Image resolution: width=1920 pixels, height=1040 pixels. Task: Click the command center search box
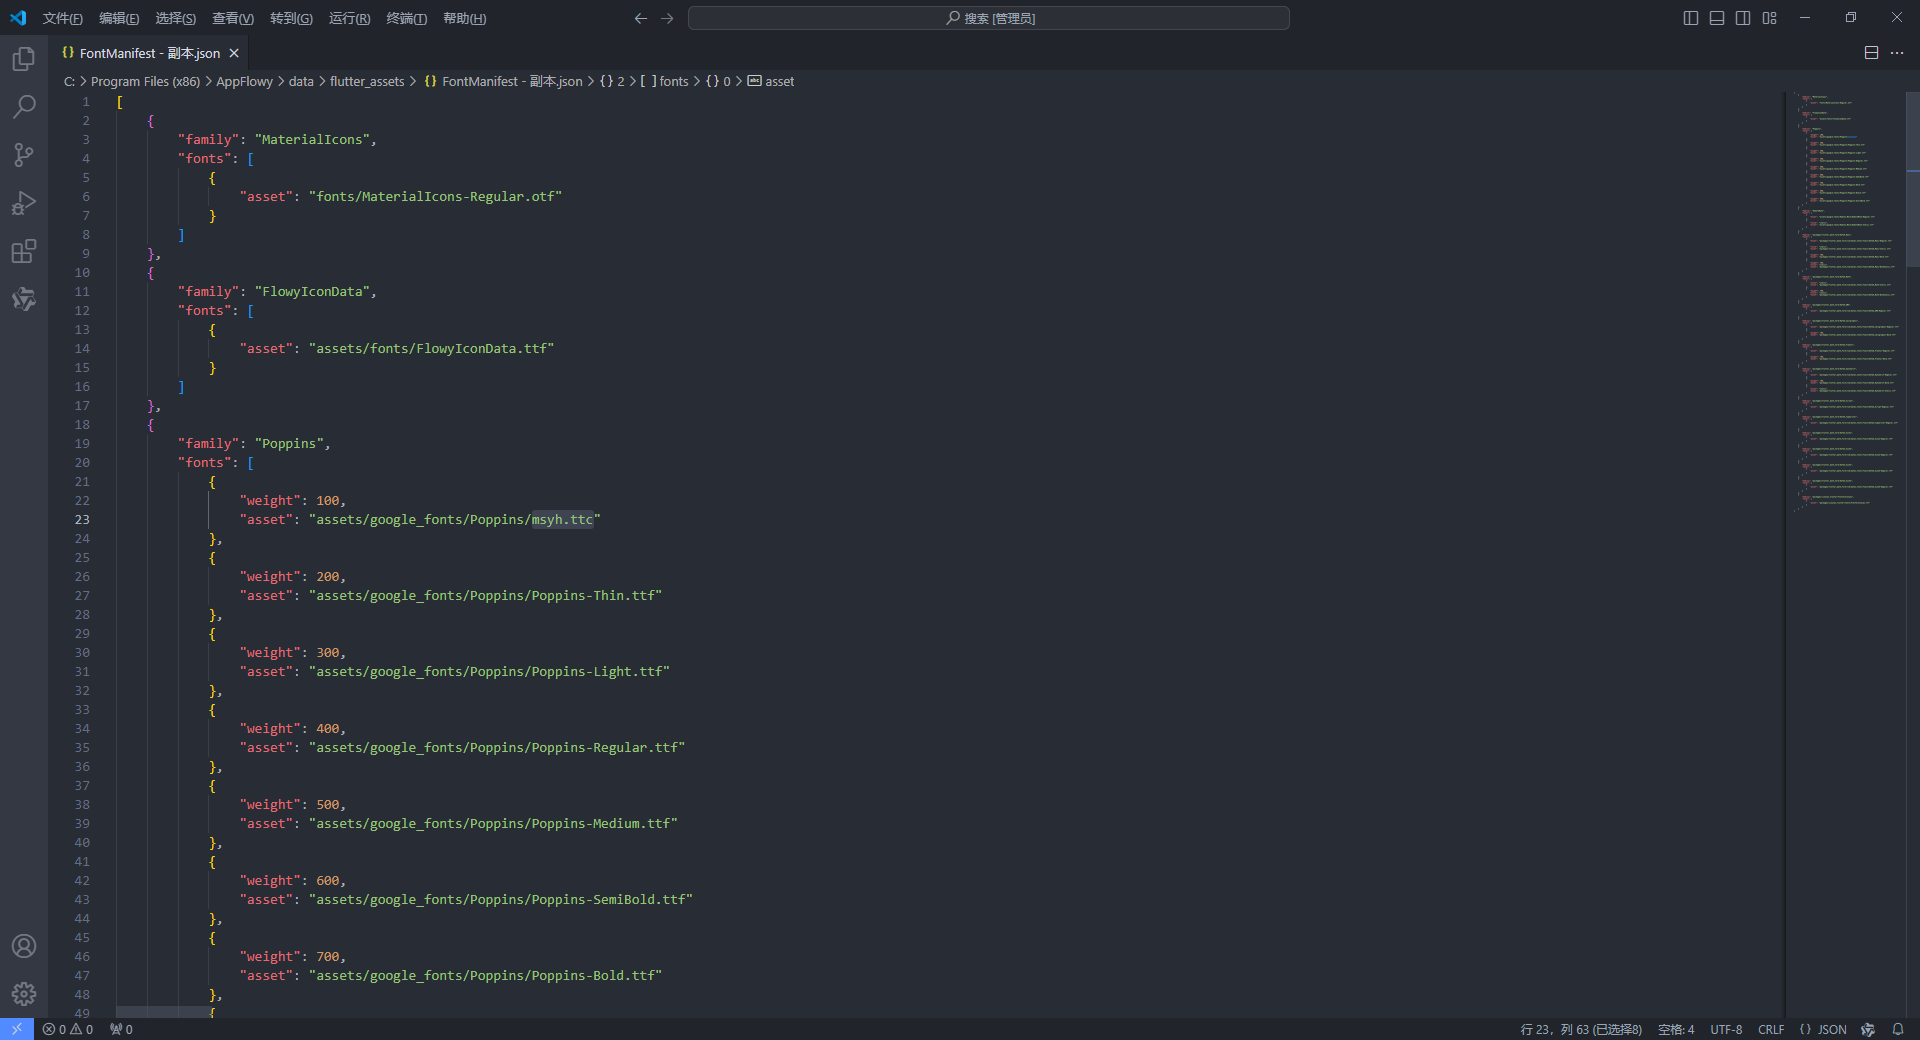coord(988,18)
